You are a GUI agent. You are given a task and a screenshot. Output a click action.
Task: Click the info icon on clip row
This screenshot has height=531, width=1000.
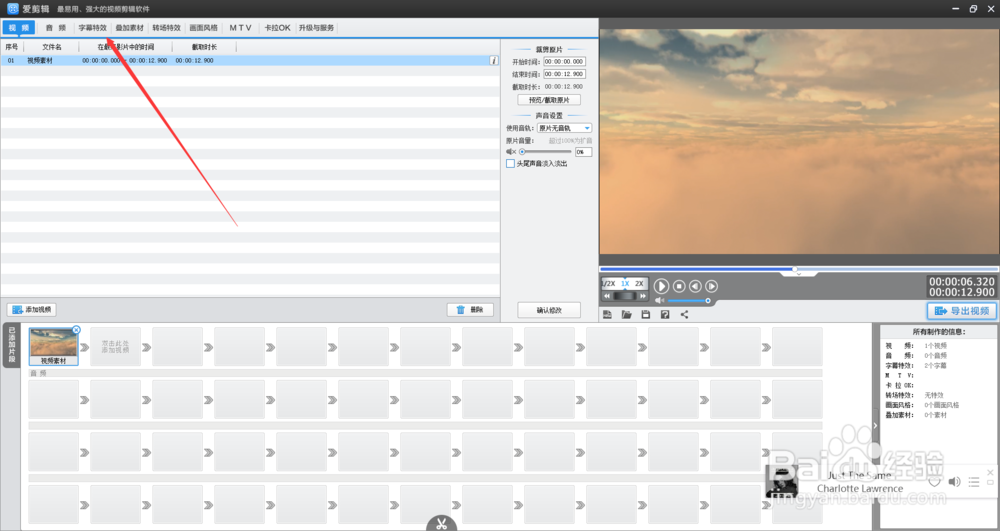pos(494,61)
